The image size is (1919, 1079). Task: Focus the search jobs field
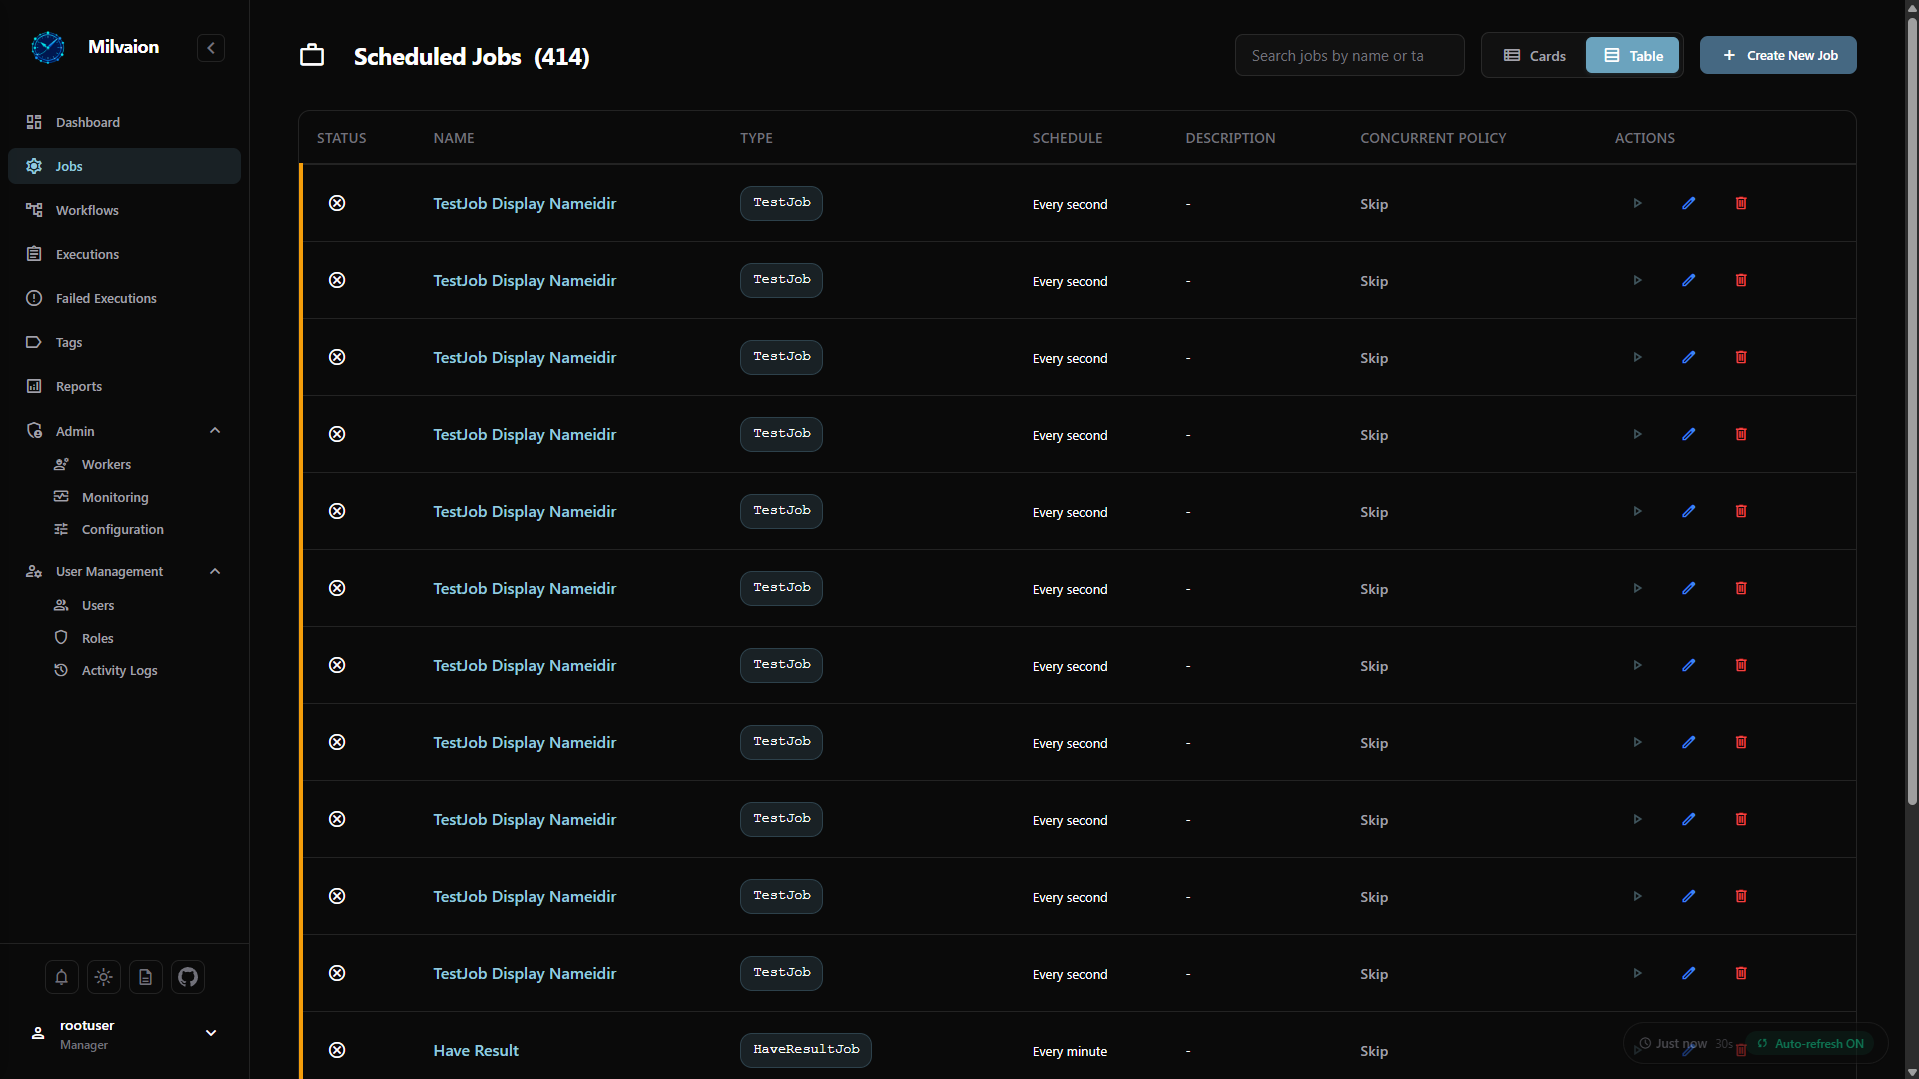(x=1349, y=56)
